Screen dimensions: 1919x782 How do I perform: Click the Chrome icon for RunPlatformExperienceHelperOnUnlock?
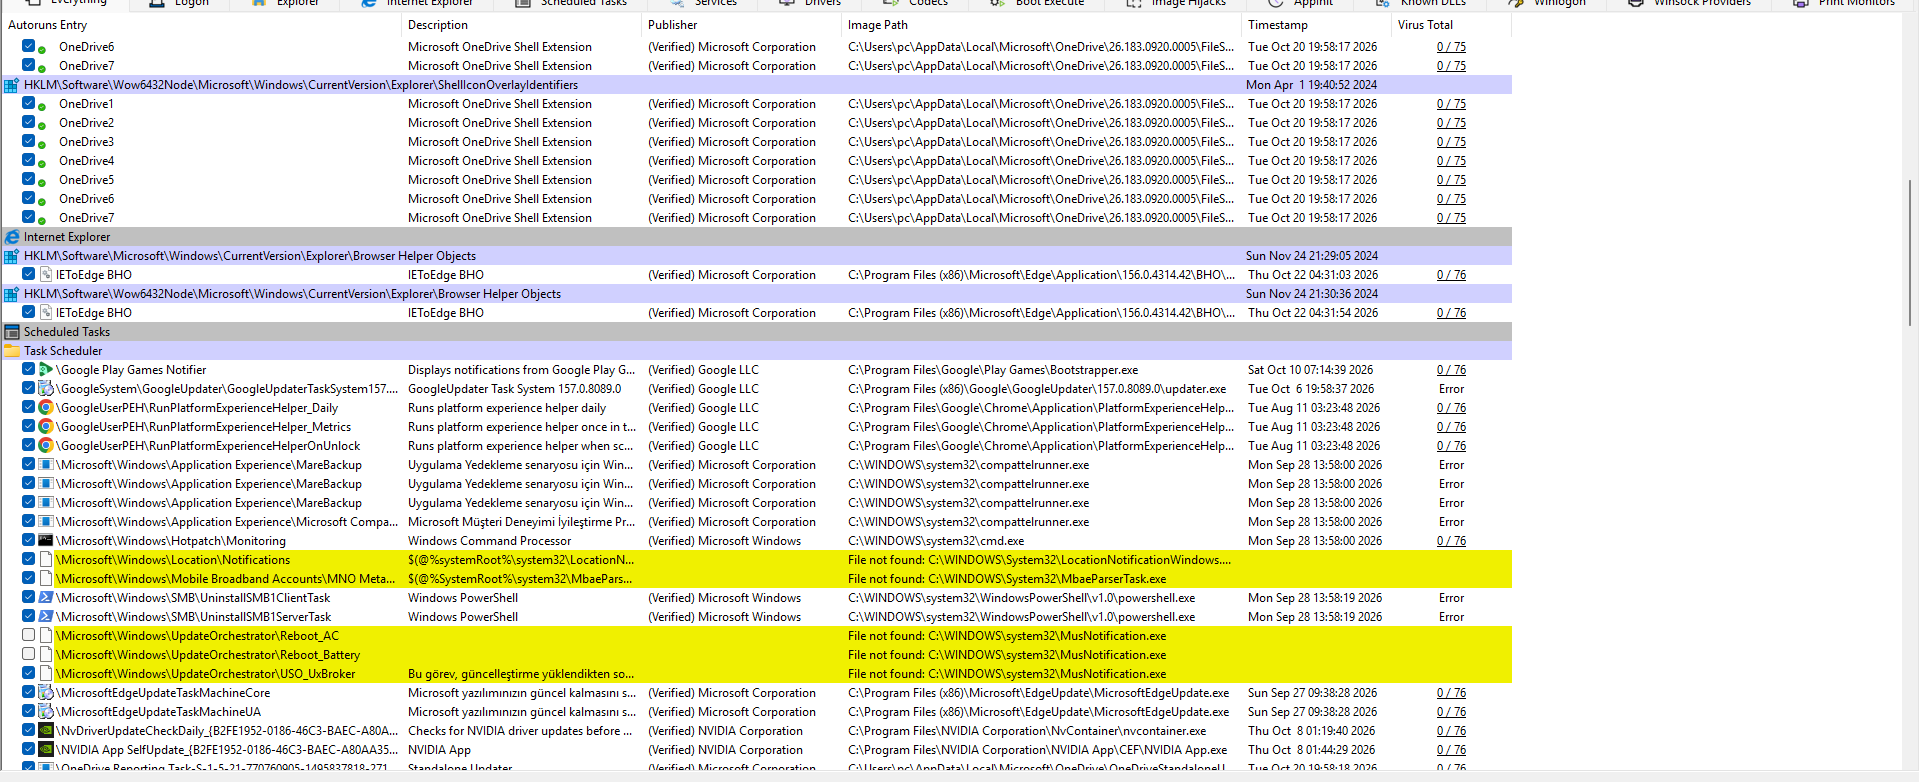[x=46, y=446]
